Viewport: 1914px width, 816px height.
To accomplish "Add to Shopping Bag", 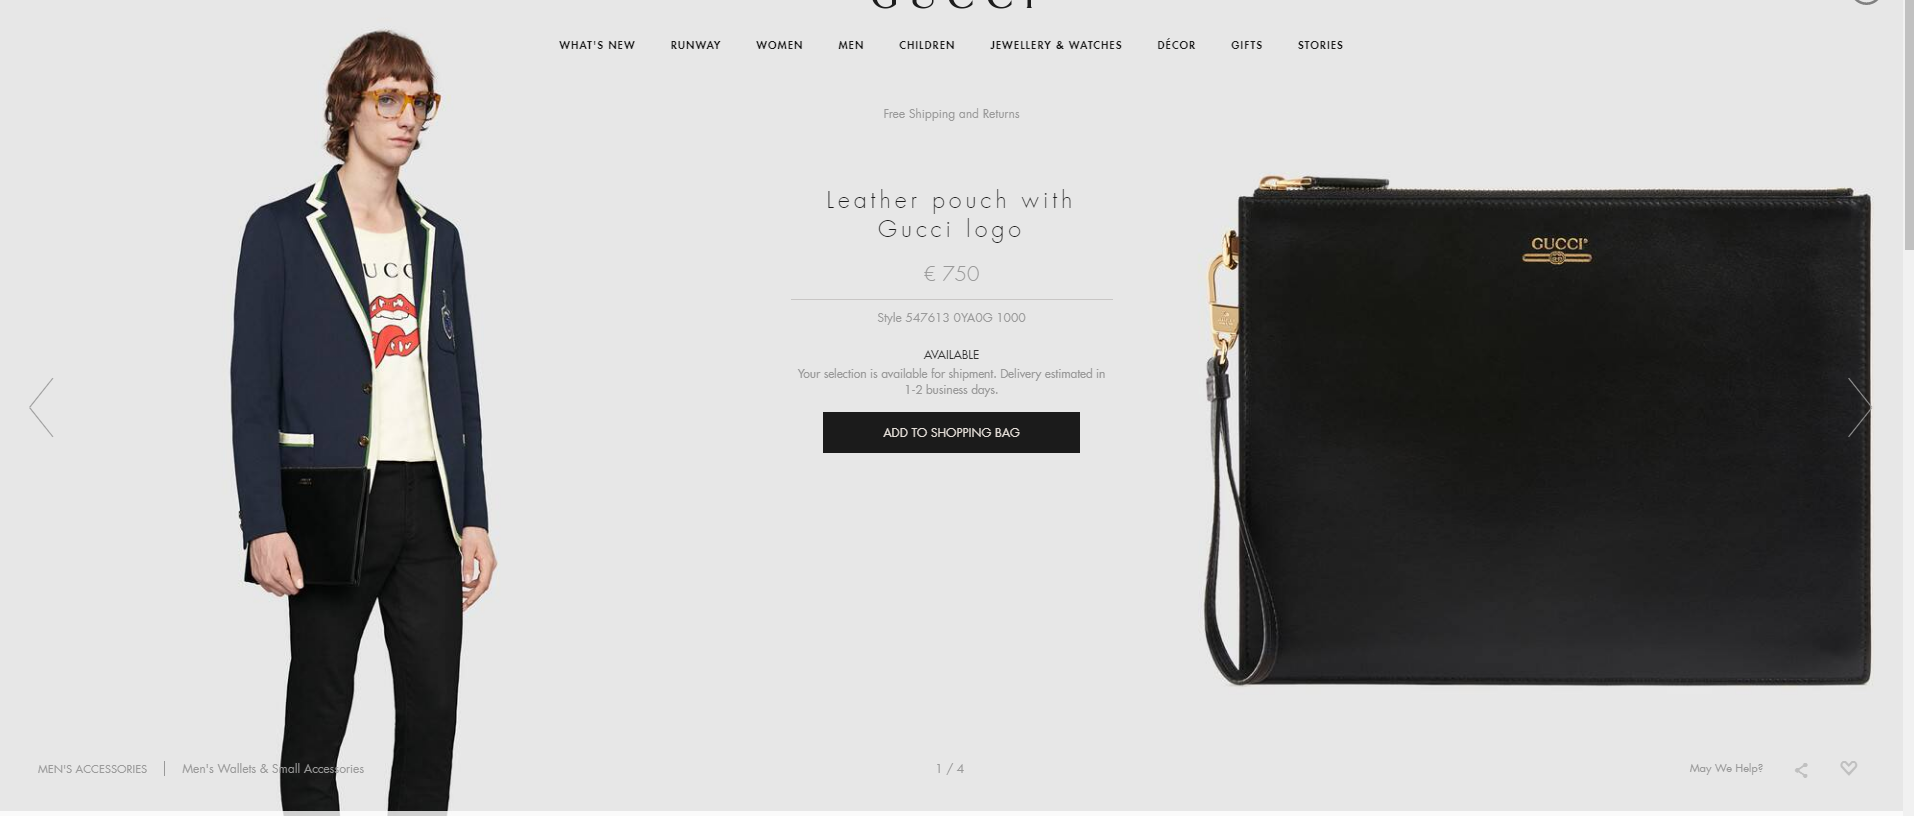I will click(951, 432).
